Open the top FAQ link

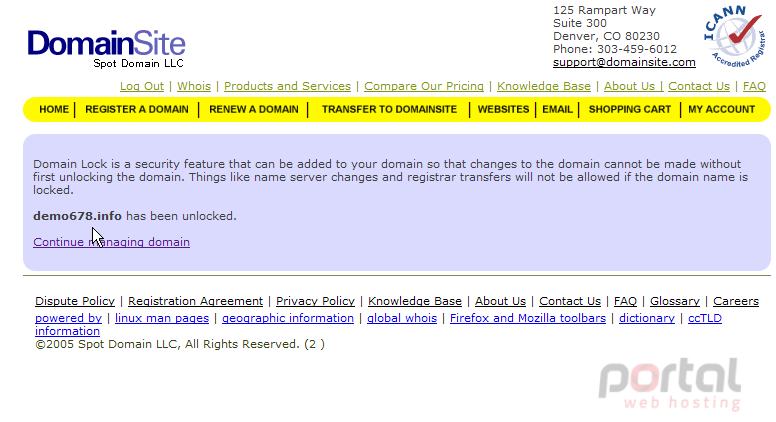click(754, 86)
